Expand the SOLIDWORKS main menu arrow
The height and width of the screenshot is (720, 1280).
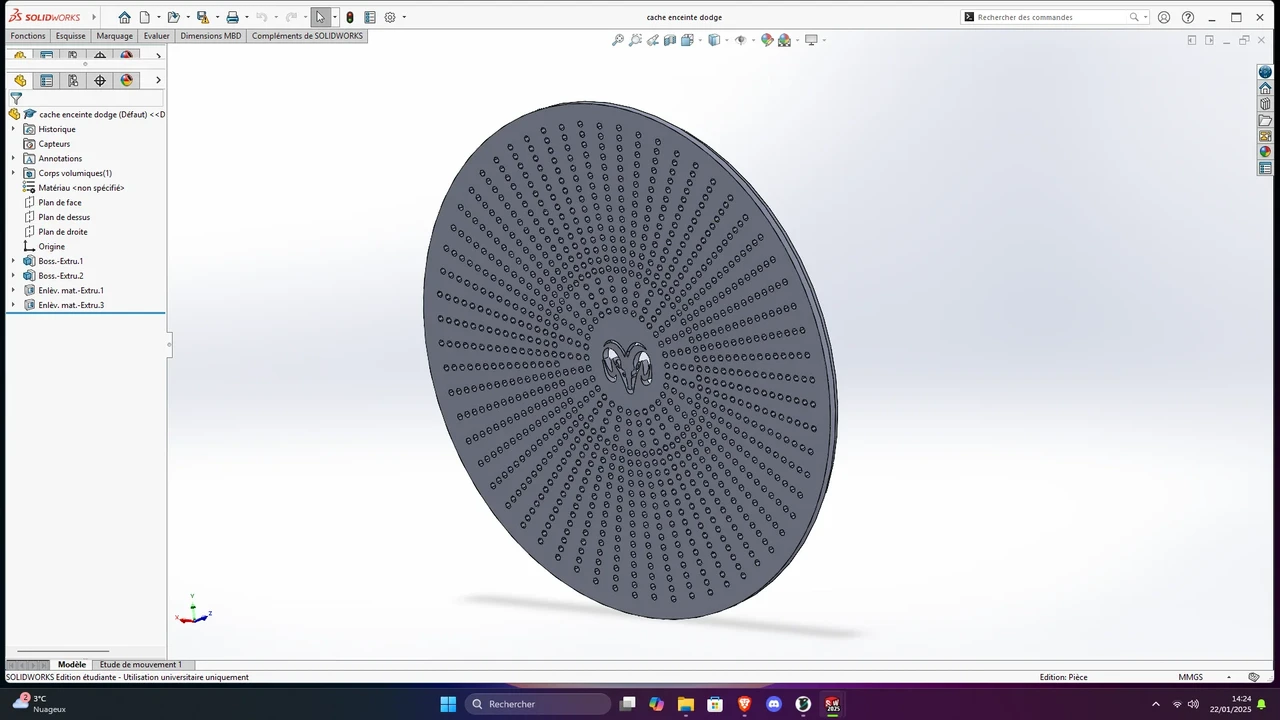93,17
